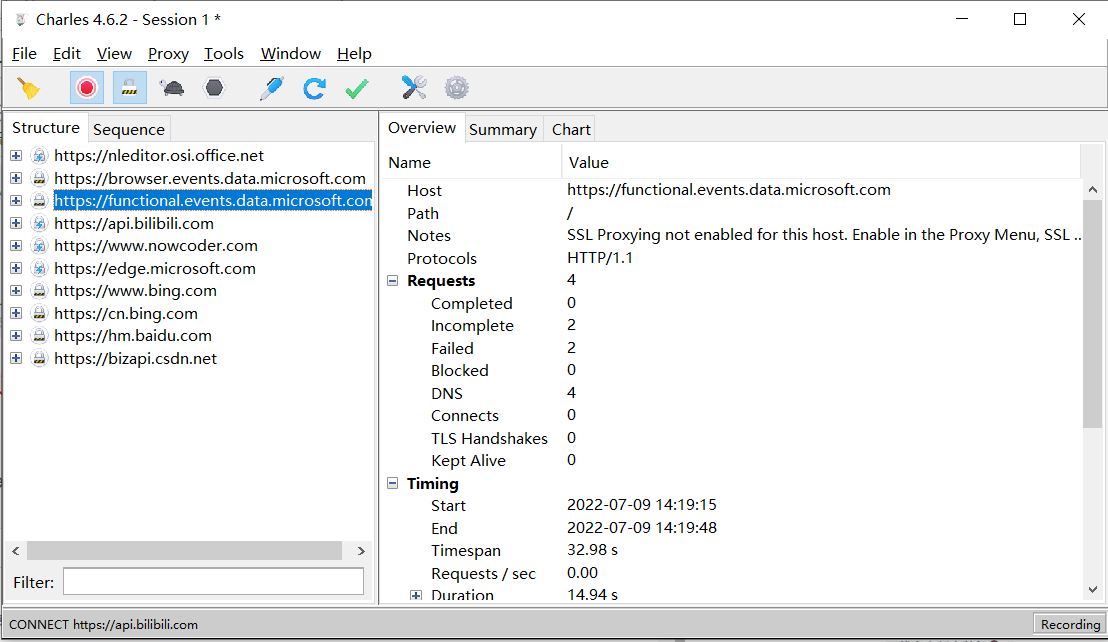Switch to the Sequence tab
The image size is (1108, 642).
[129, 129]
